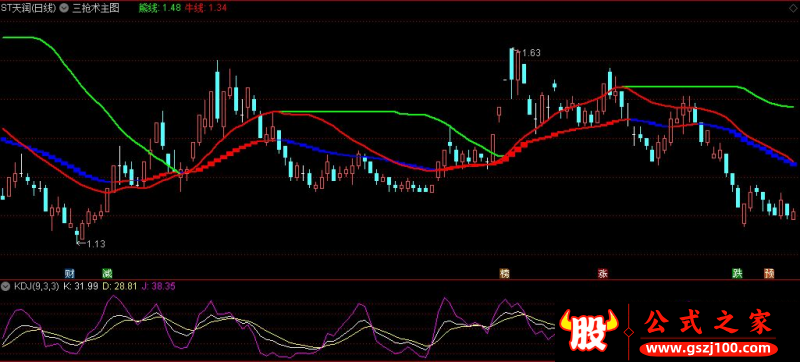
Task: Click the yellow D: 28.81 value
Action: click(120, 287)
